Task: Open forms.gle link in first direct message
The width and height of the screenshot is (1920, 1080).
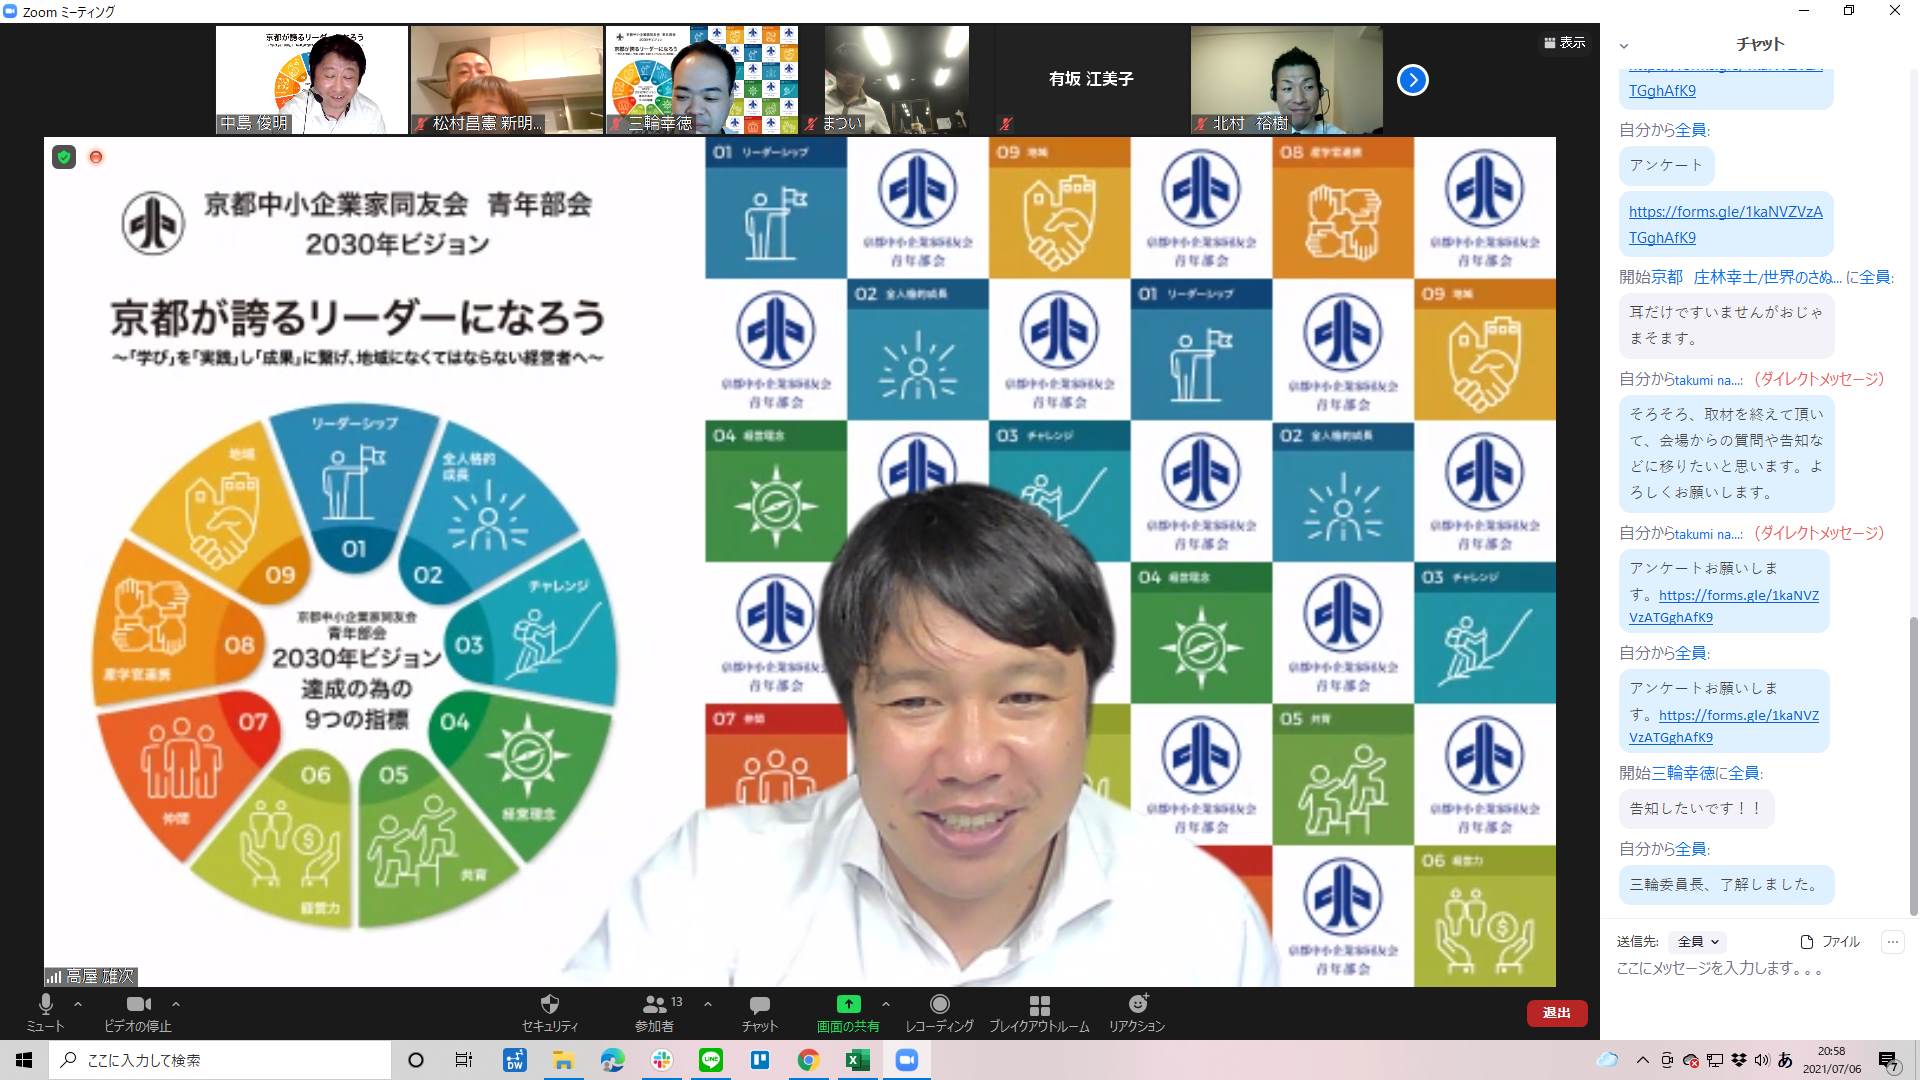Action: click(1723, 606)
